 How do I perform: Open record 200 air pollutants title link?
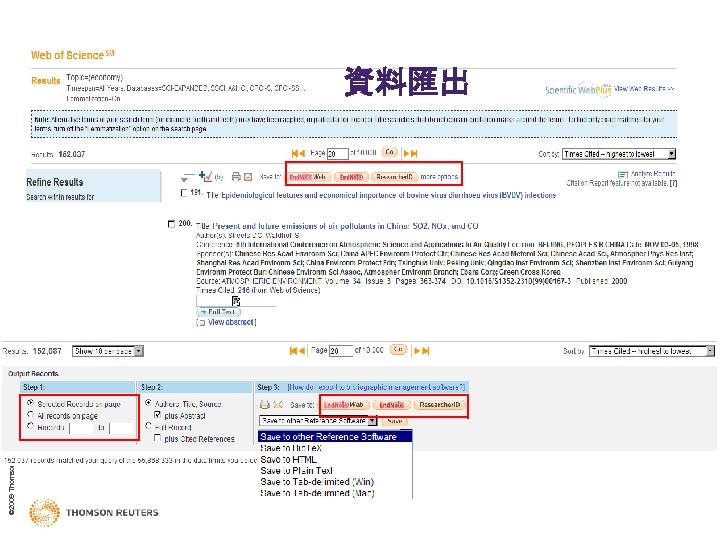pos(345,226)
